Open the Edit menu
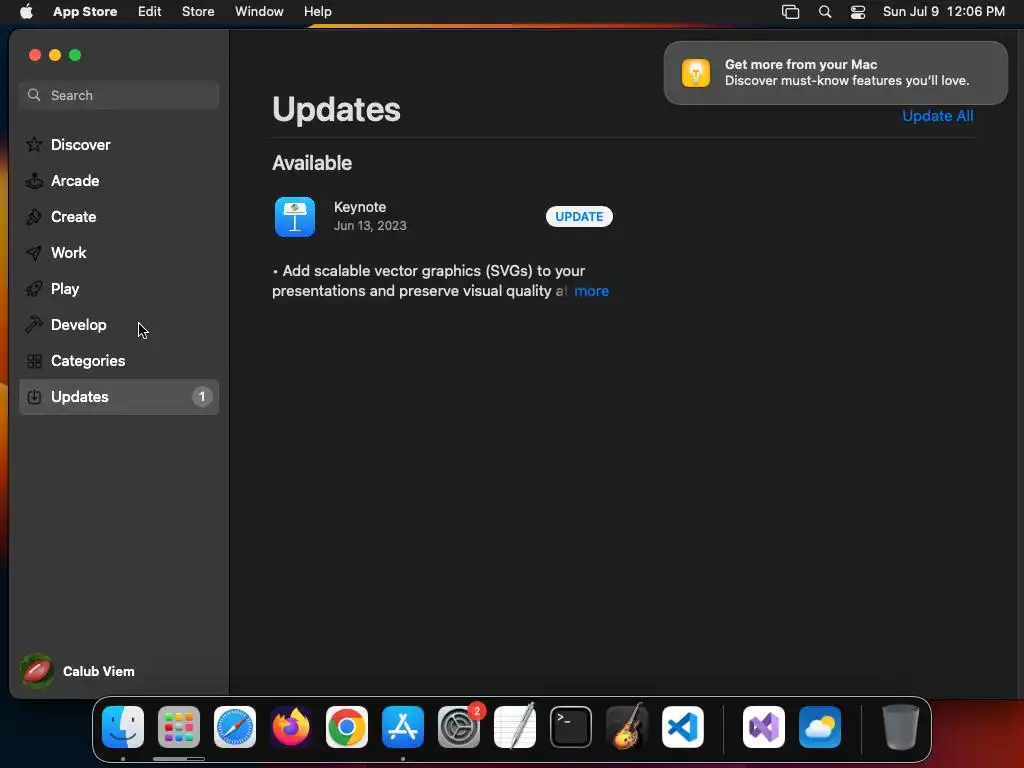The height and width of the screenshot is (768, 1024). tap(150, 11)
